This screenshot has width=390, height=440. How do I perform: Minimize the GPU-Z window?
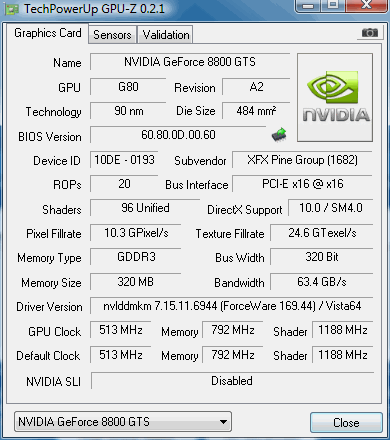[x=308, y=5]
